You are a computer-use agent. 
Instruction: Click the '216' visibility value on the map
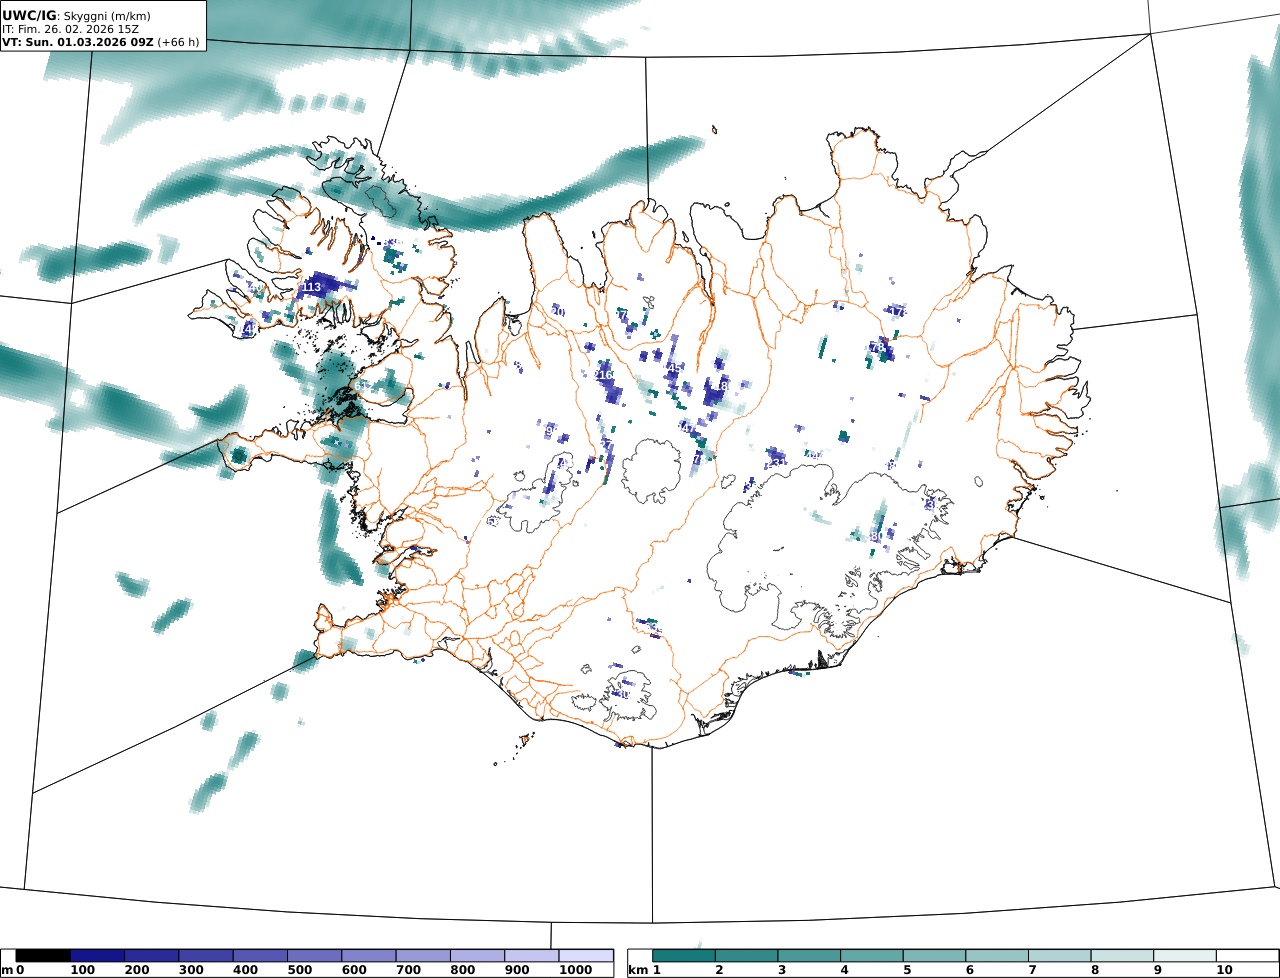click(x=604, y=375)
